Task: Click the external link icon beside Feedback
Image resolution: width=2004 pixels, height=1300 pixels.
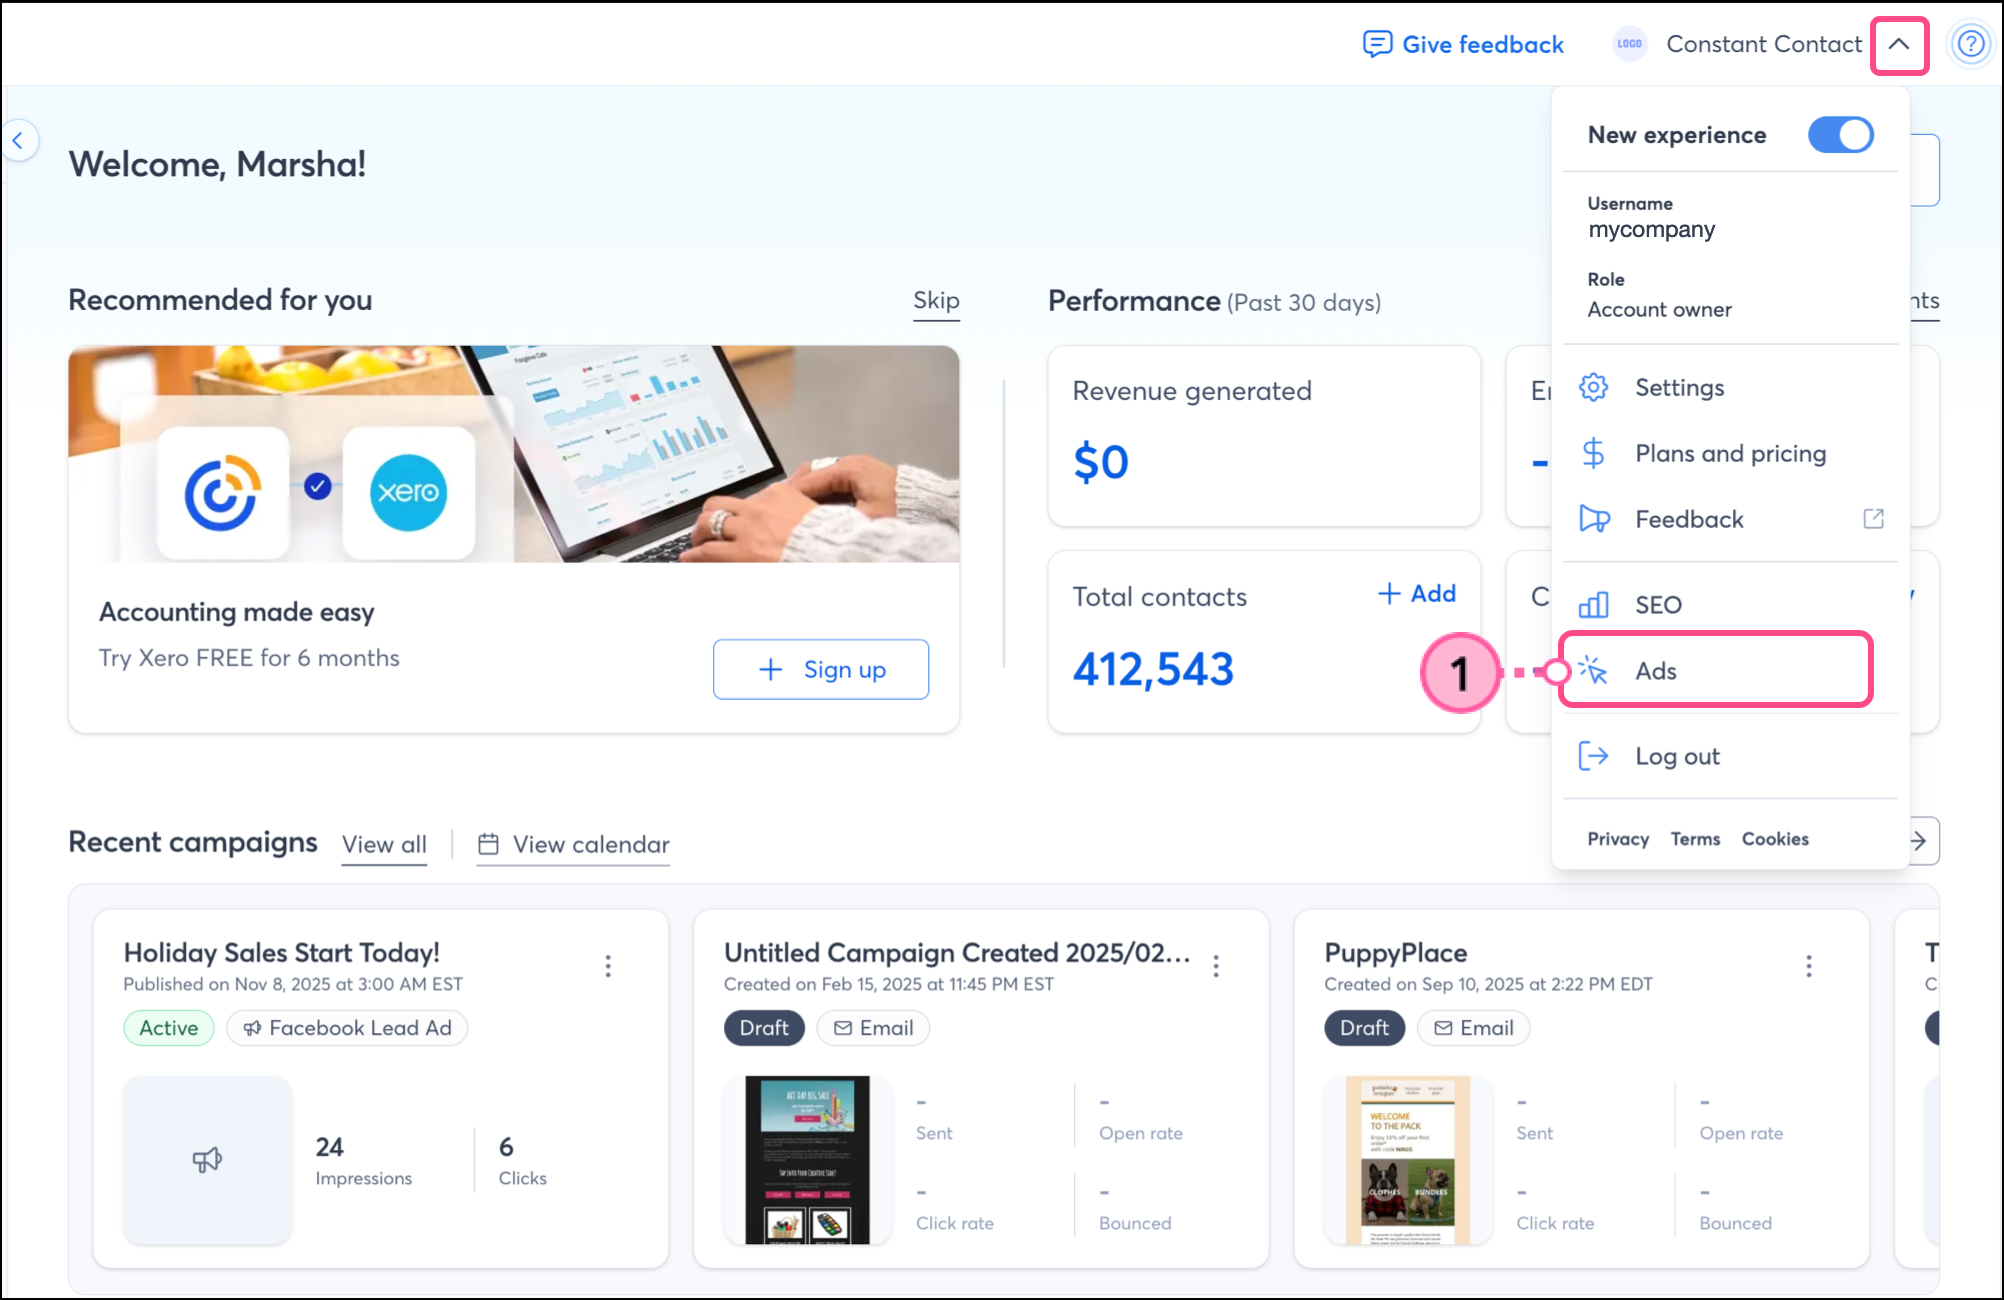Action: coord(1872,519)
